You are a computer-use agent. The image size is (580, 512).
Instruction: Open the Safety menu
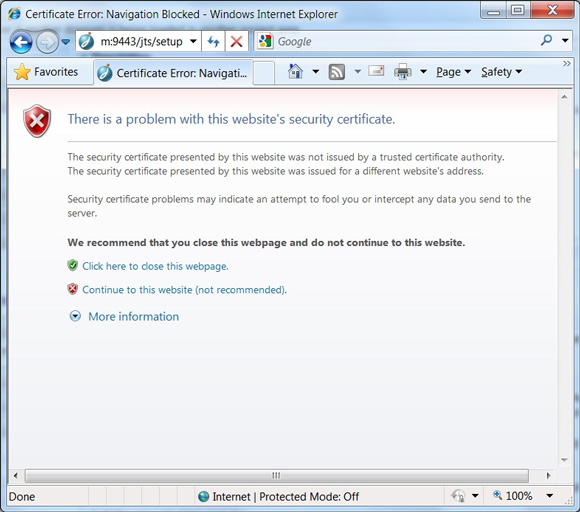coord(501,72)
